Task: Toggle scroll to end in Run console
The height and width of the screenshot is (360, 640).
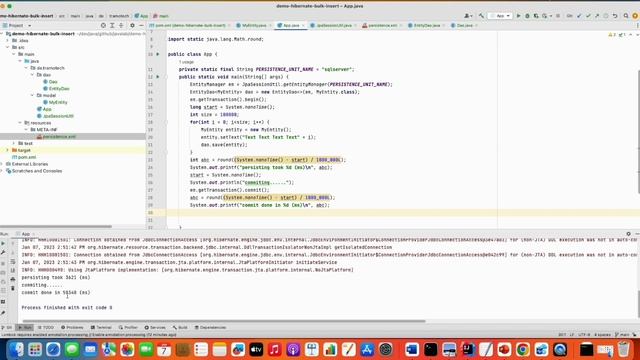Action: (13, 270)
